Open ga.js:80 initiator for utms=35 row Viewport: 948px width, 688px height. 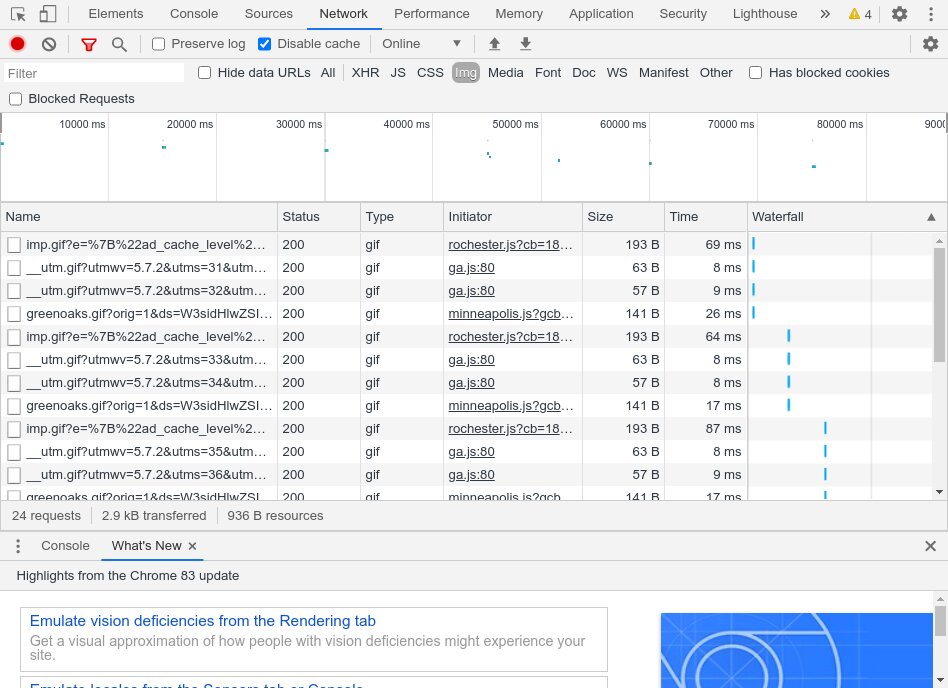pos(471,452)
